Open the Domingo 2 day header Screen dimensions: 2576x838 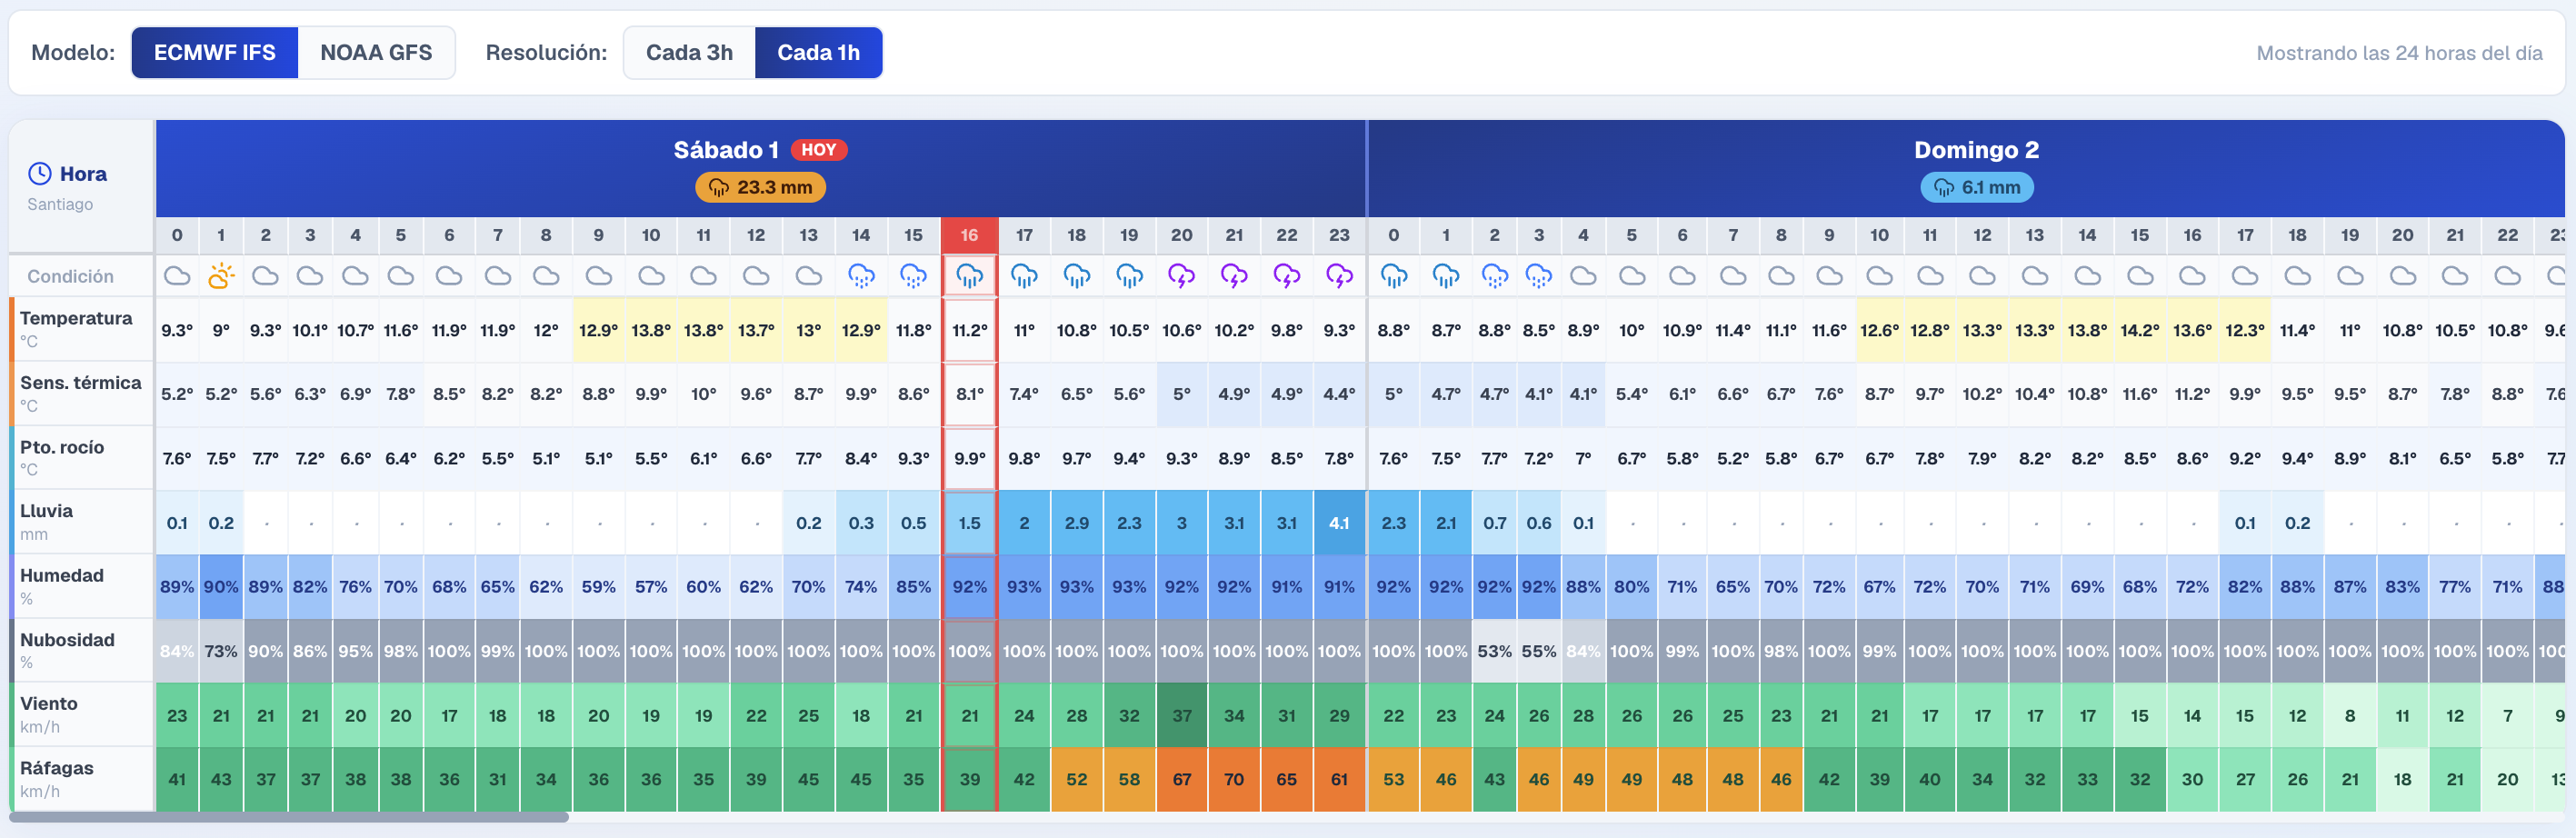coord(1976,150)
